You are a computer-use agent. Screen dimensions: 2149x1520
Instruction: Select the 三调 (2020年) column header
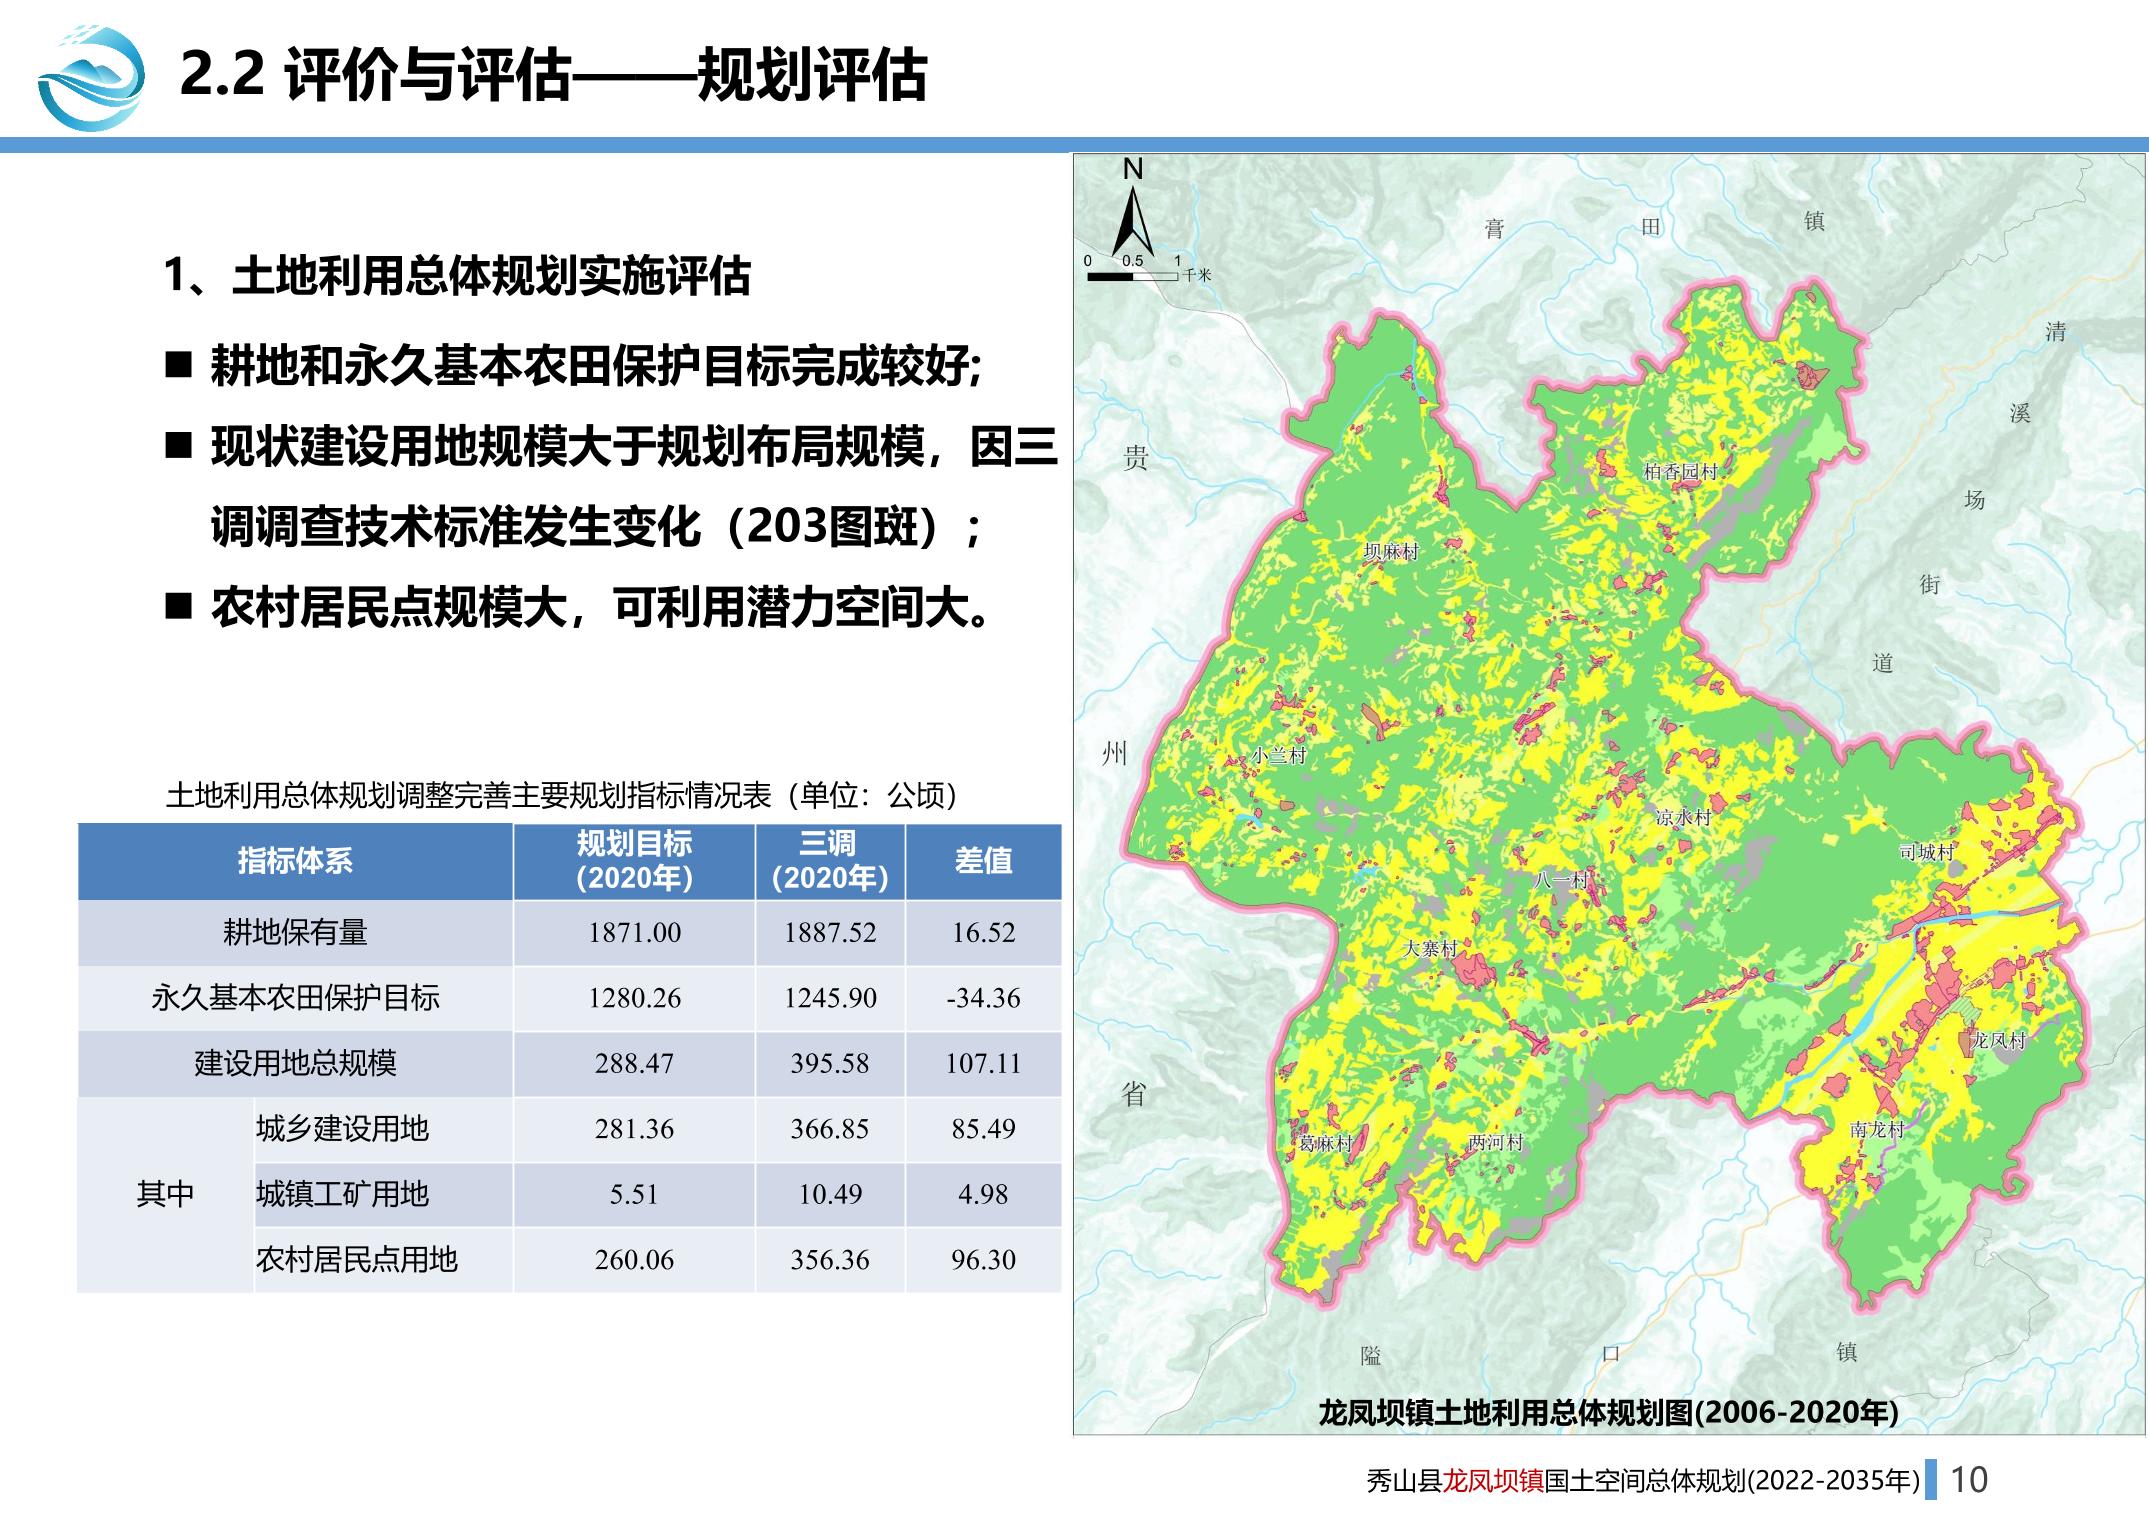click(x=829, y=861)
